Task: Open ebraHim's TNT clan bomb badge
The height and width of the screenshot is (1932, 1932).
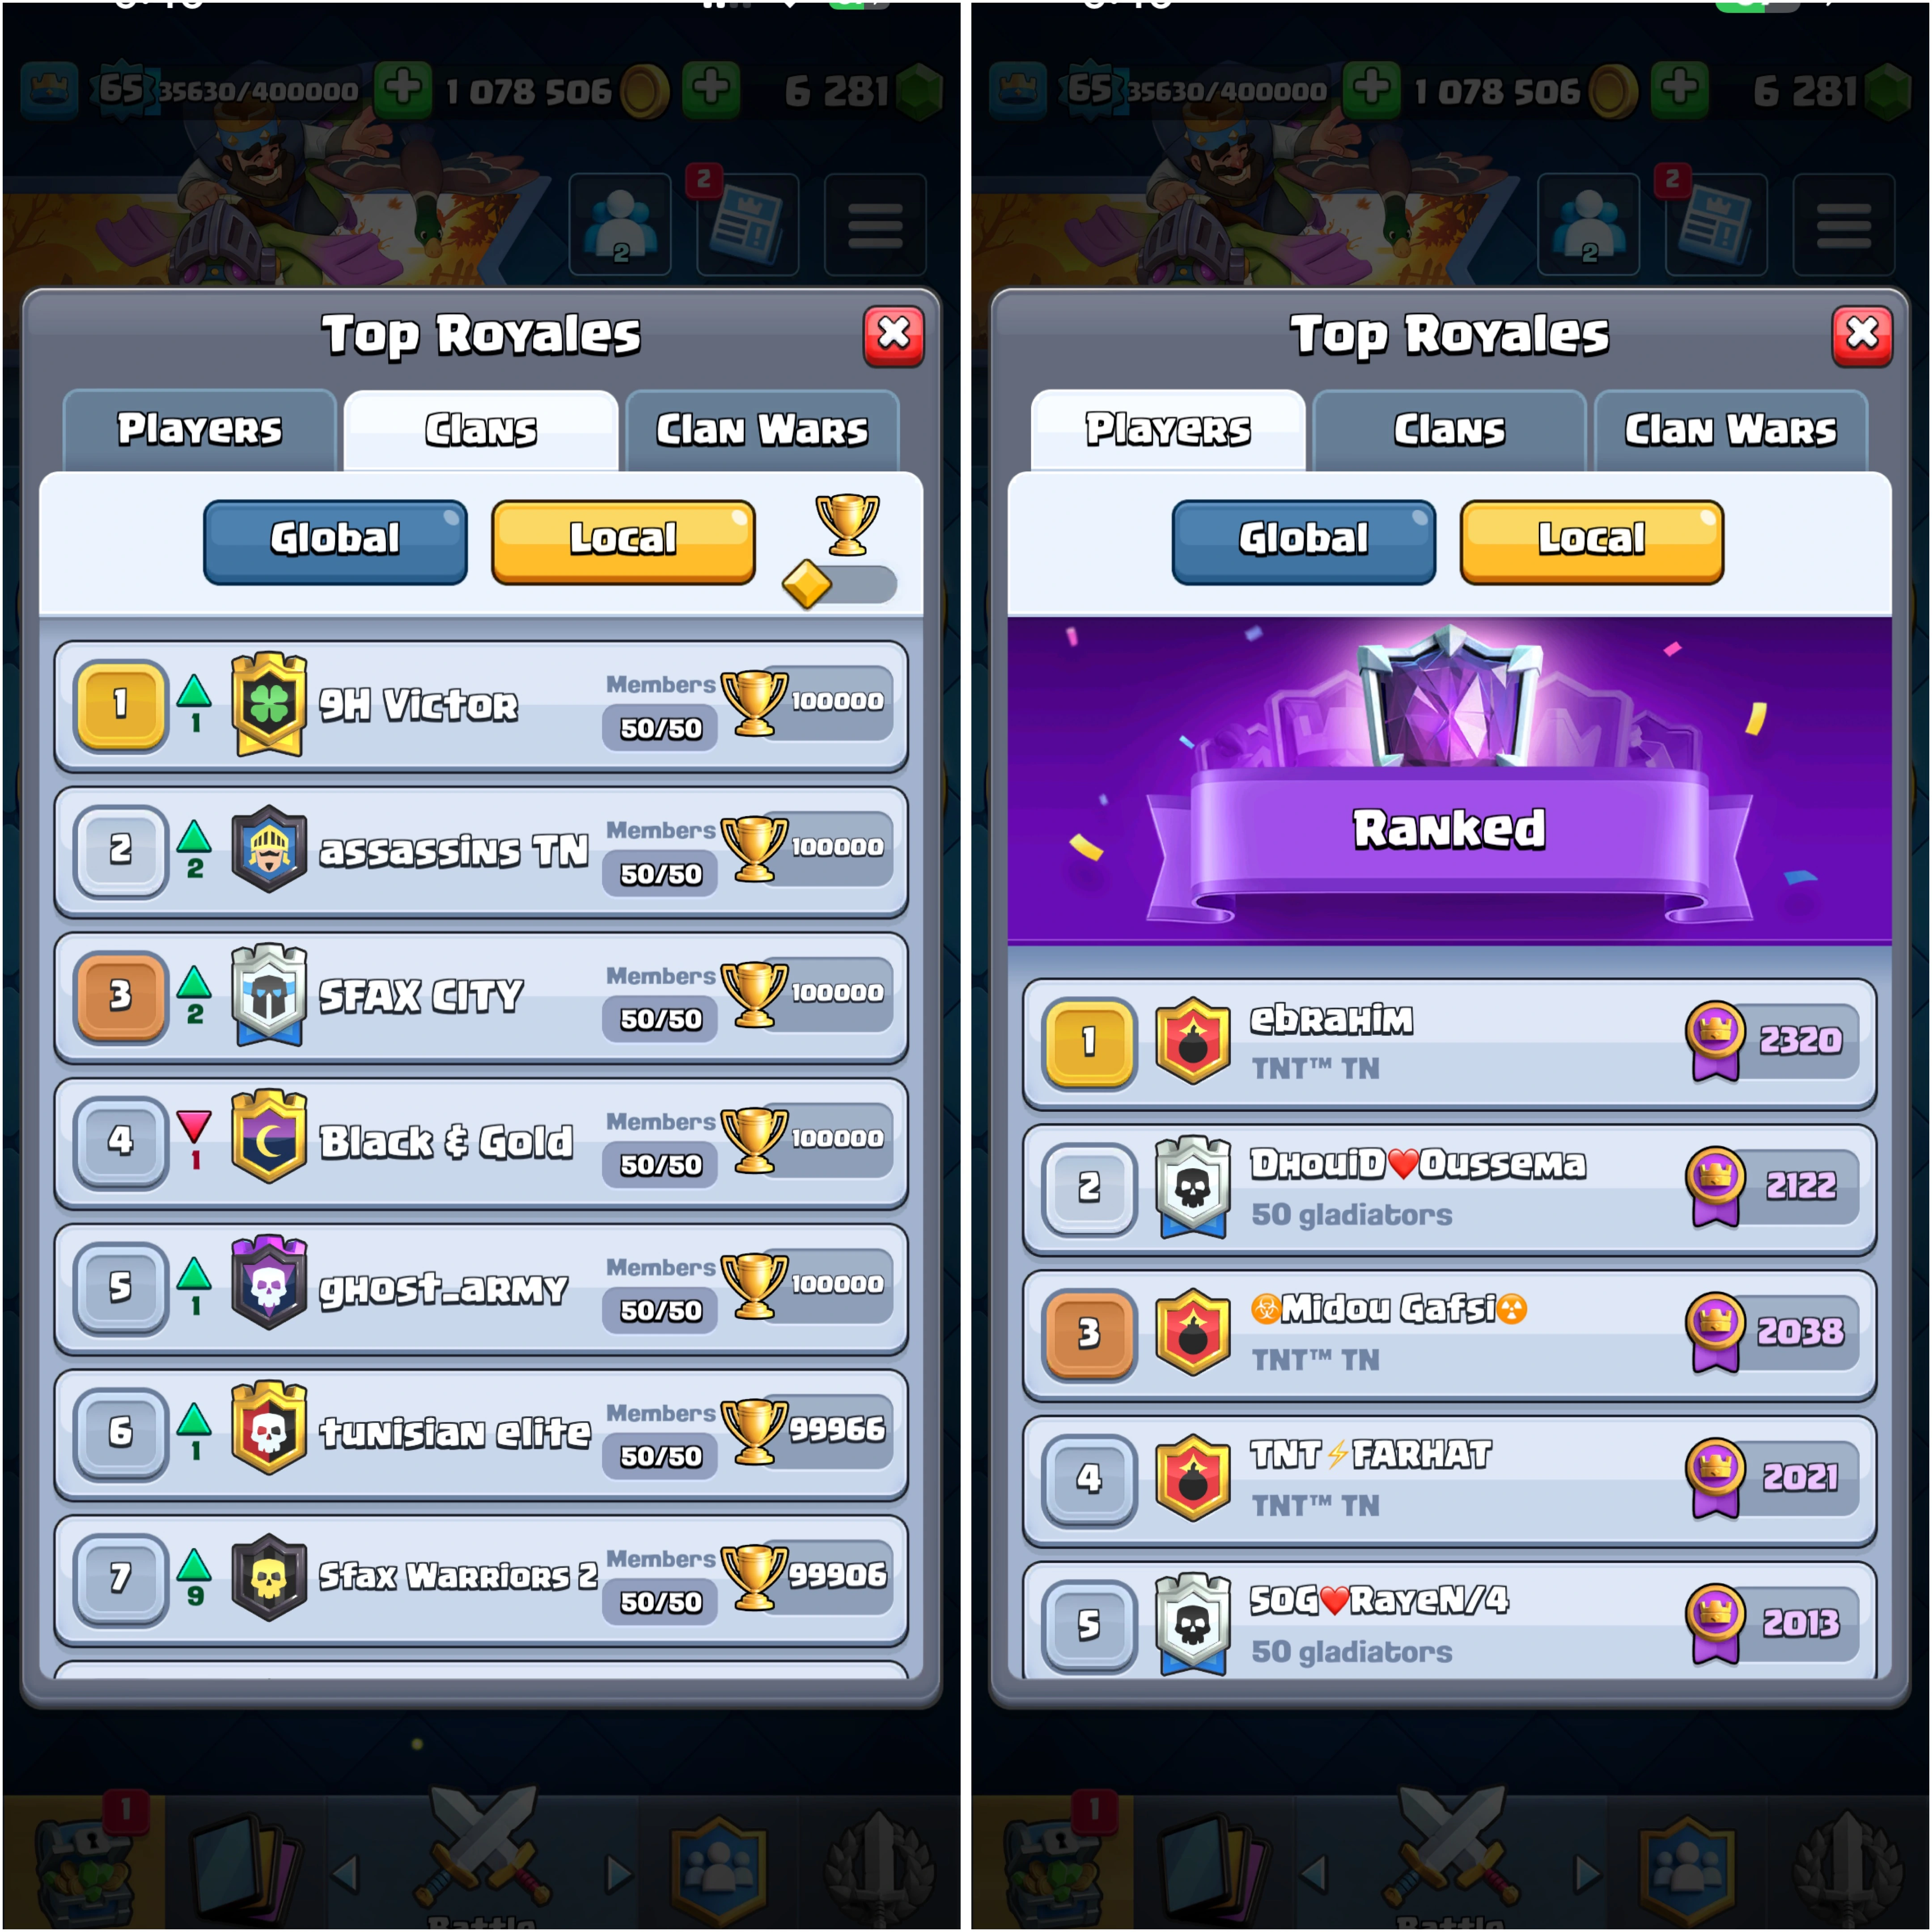Action: point(1192,1041)
